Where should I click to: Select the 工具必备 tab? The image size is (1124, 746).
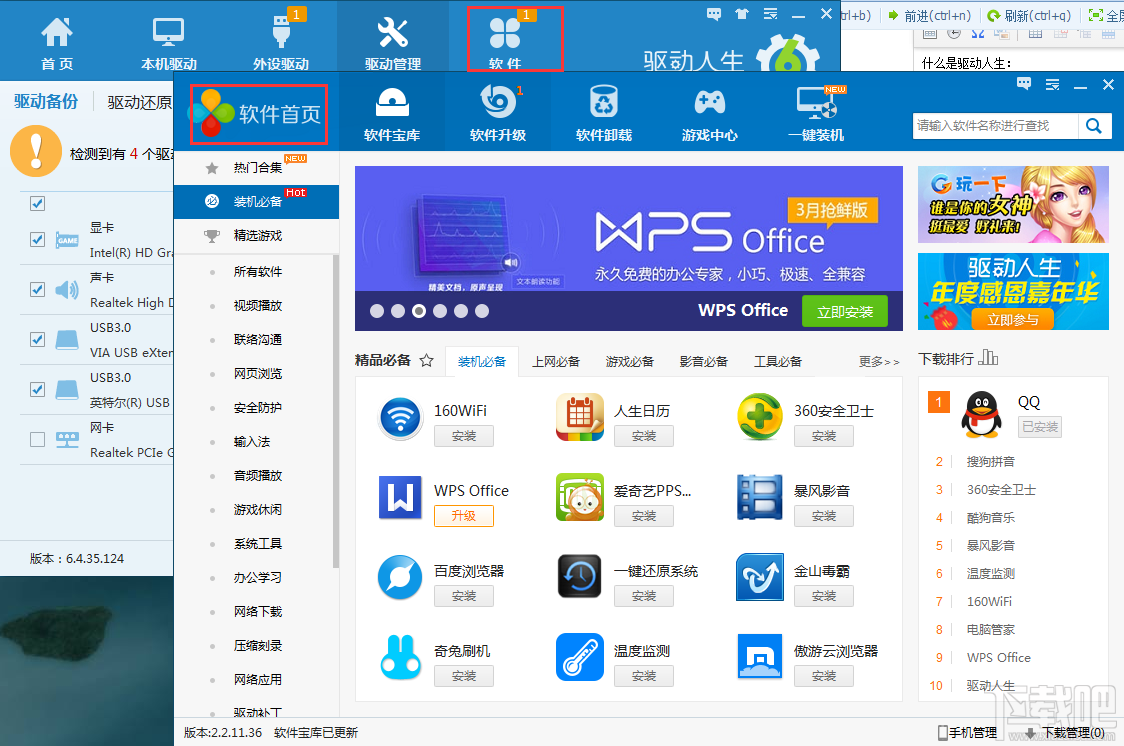pyautogui.click(x=778, y=362)
